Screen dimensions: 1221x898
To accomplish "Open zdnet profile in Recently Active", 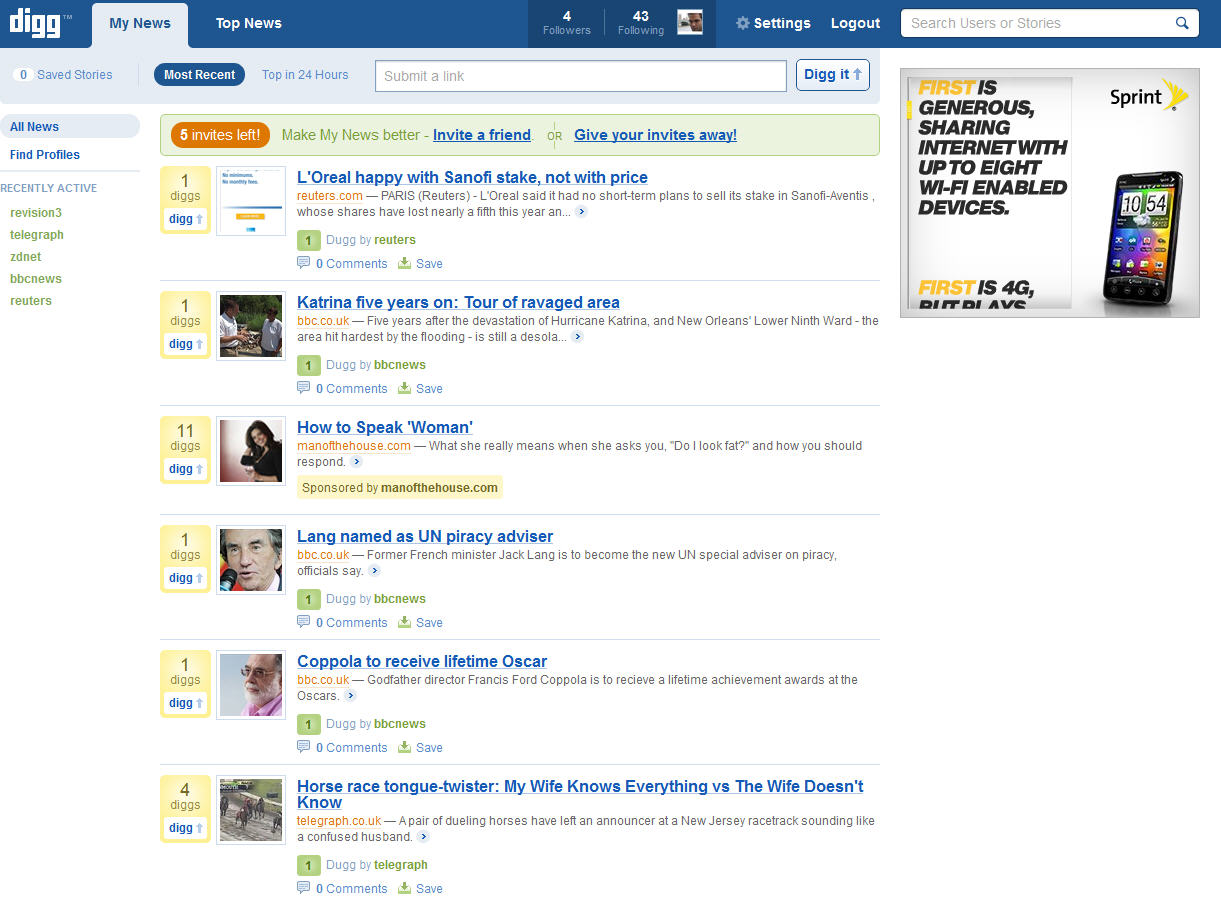I will (26, 257).
